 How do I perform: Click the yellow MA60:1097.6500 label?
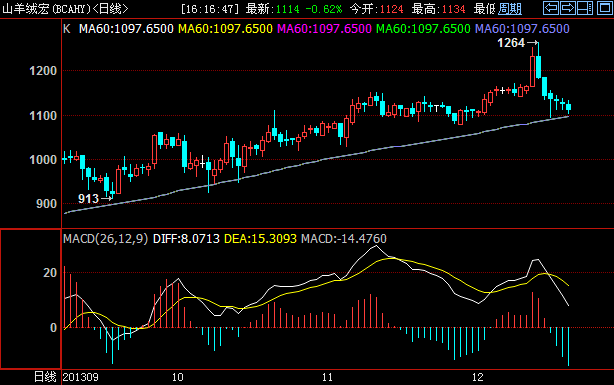click(x=225, y=29)
